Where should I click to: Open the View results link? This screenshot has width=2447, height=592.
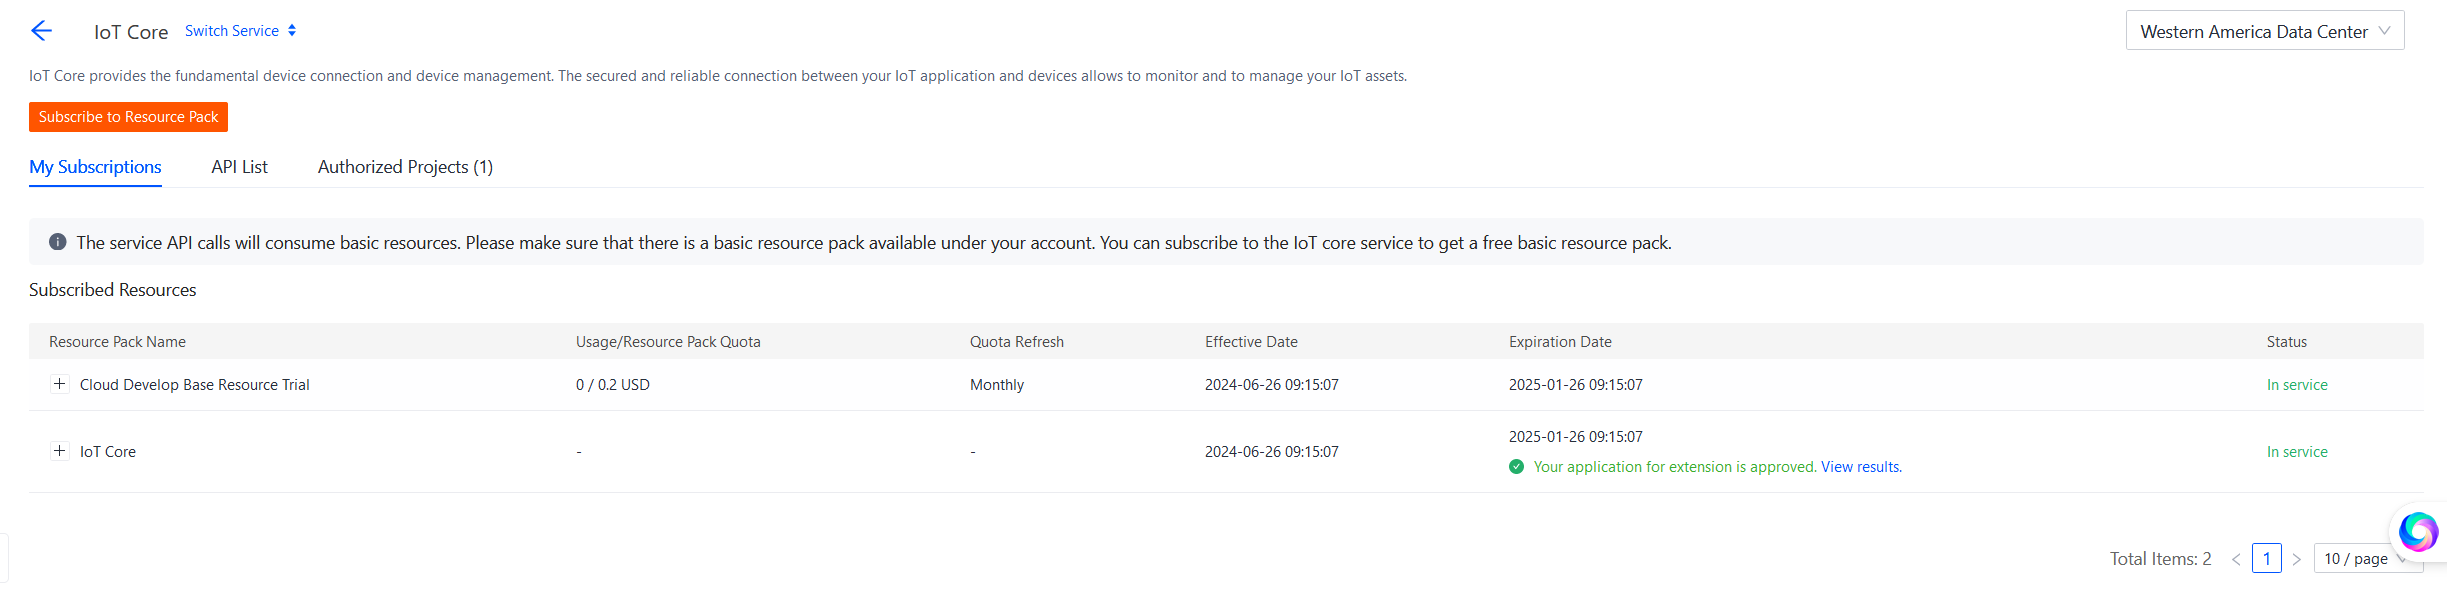(1861, 467)
